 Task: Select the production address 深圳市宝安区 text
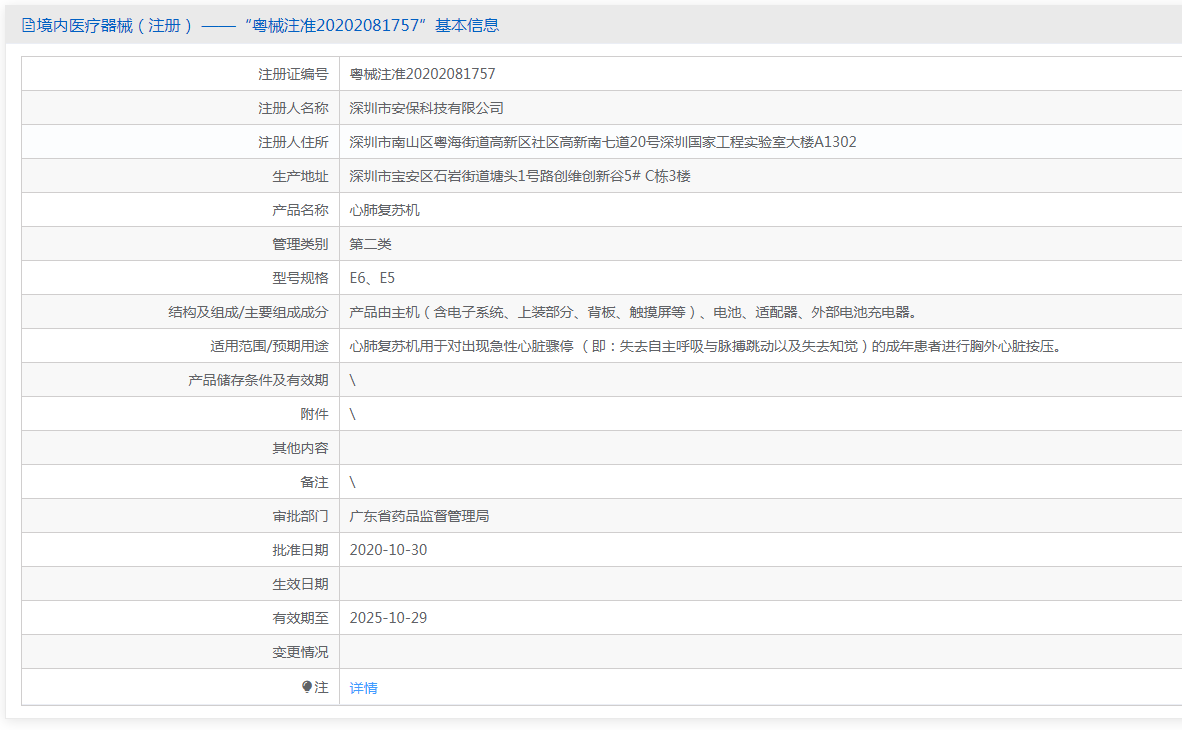click(519, 176)
